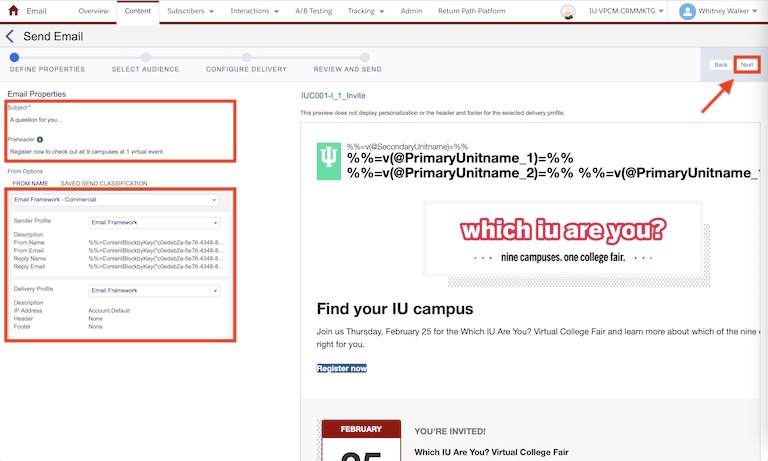This screenshot has width=768, height=461.
Task: Click the From Options label
Action: click(25, 171)
